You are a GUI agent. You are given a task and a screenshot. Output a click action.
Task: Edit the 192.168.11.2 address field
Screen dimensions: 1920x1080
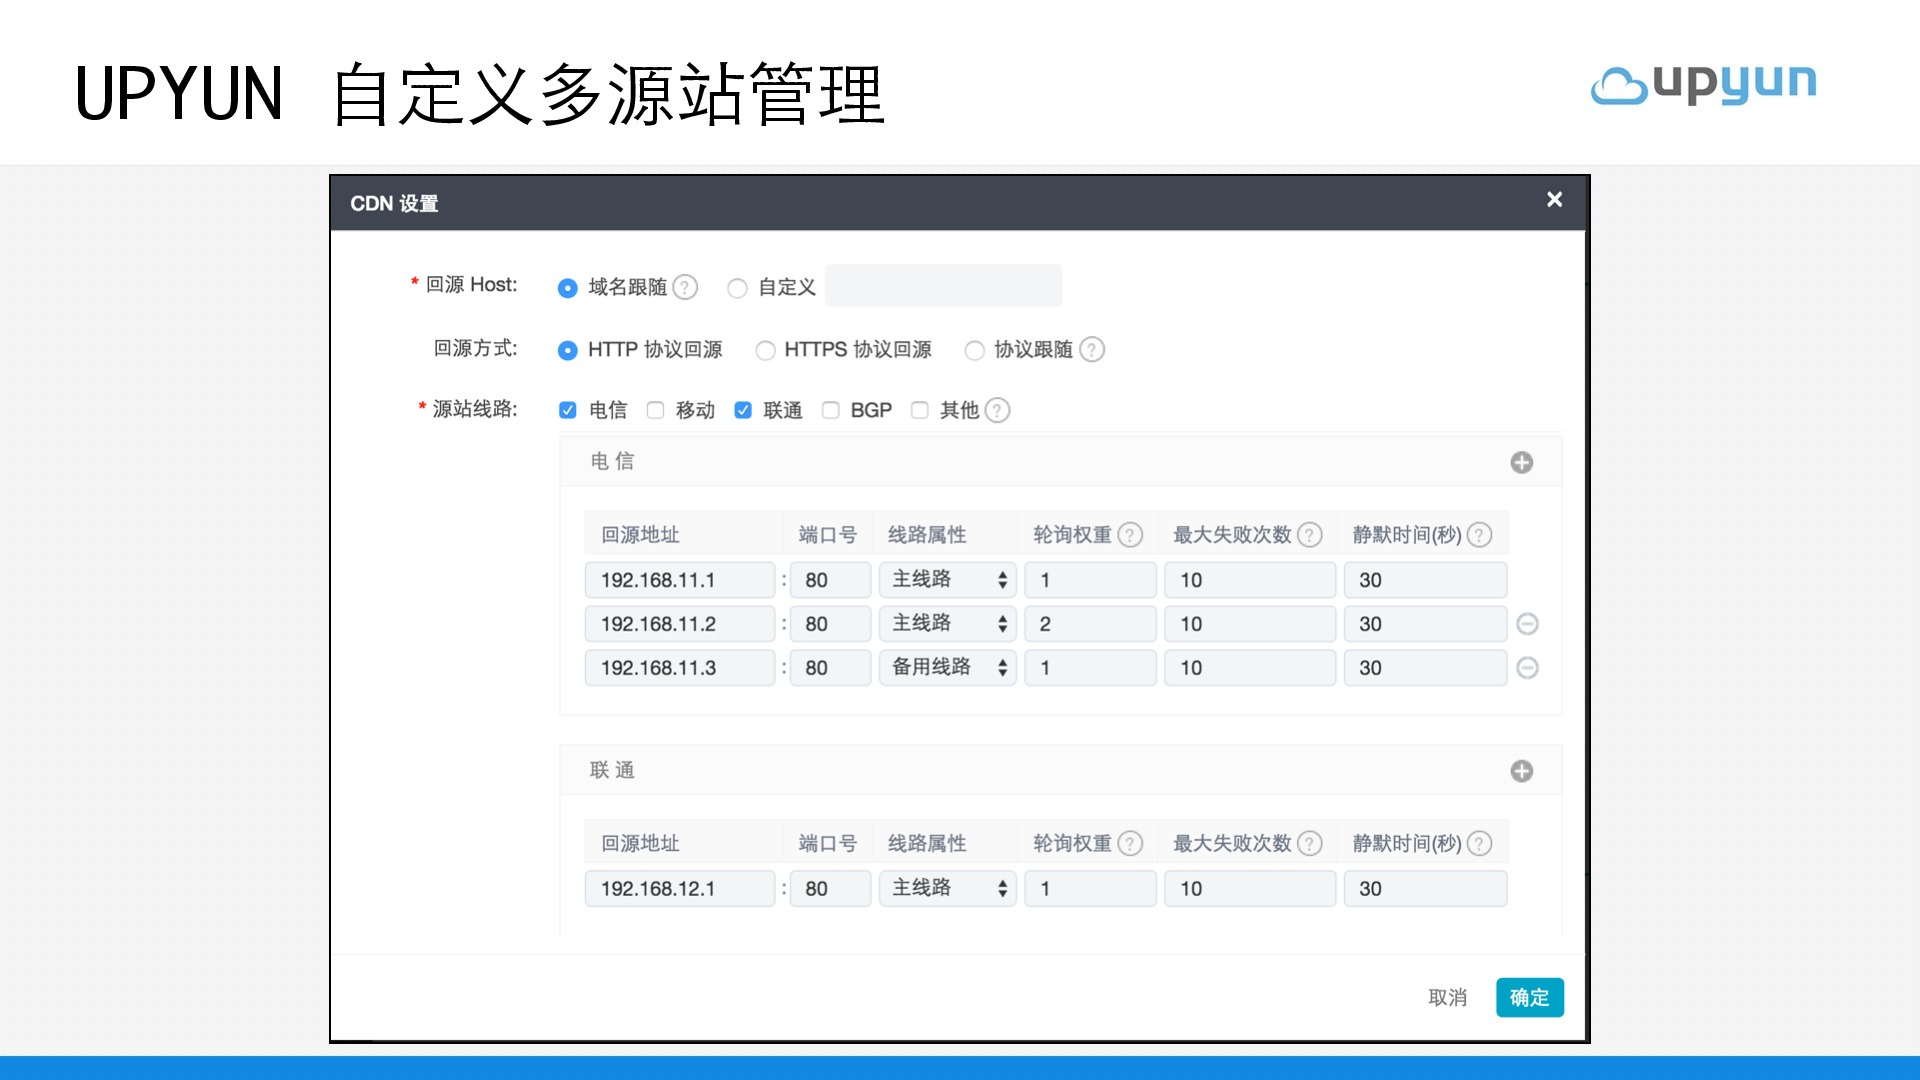point(680,624)
